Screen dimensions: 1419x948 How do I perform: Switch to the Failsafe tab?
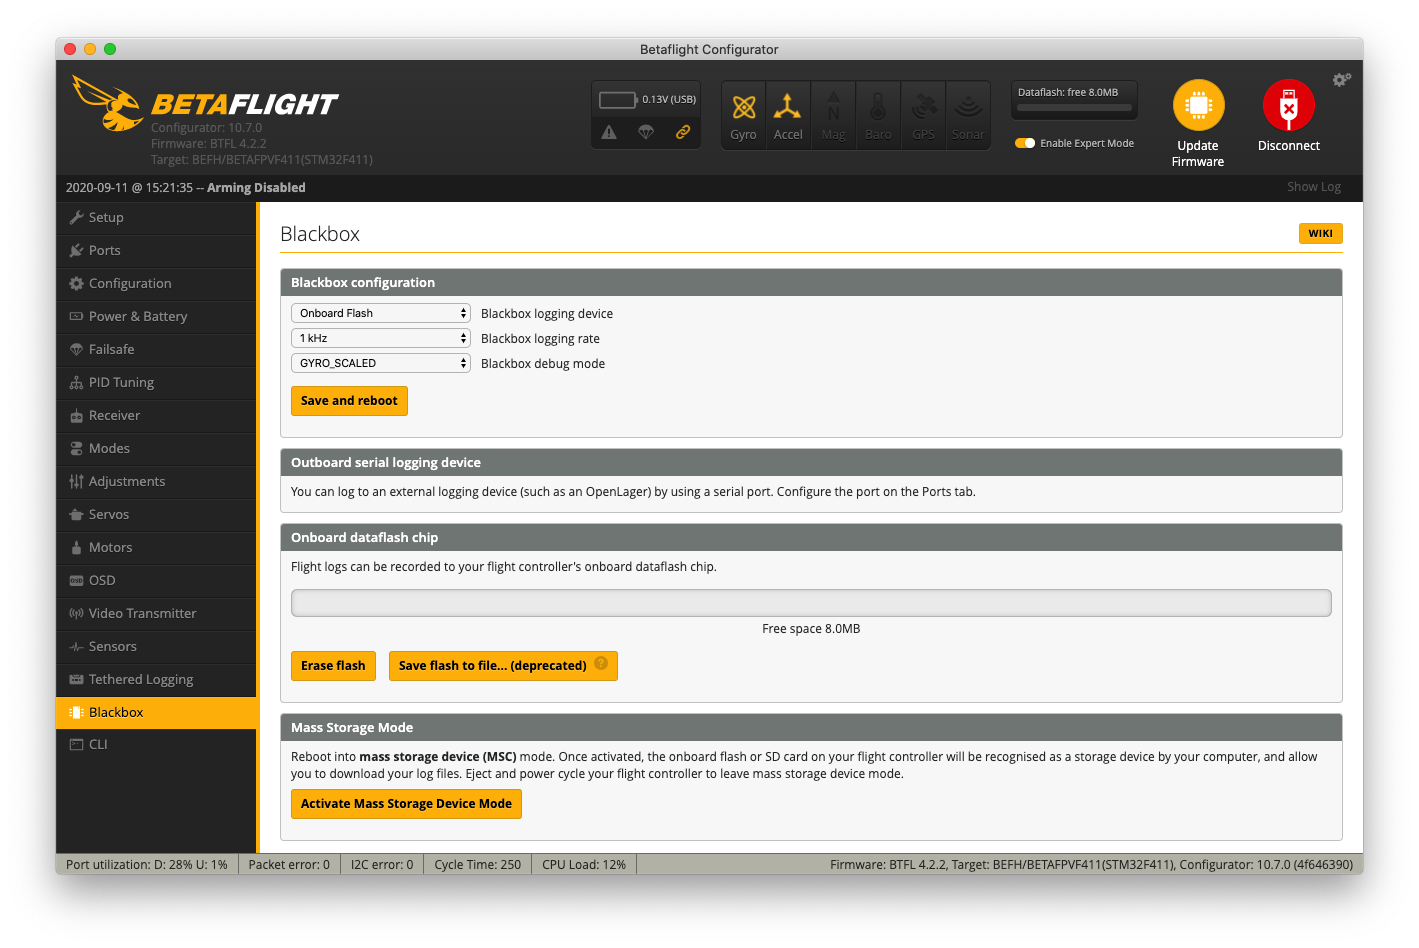(x=156, y=349)
